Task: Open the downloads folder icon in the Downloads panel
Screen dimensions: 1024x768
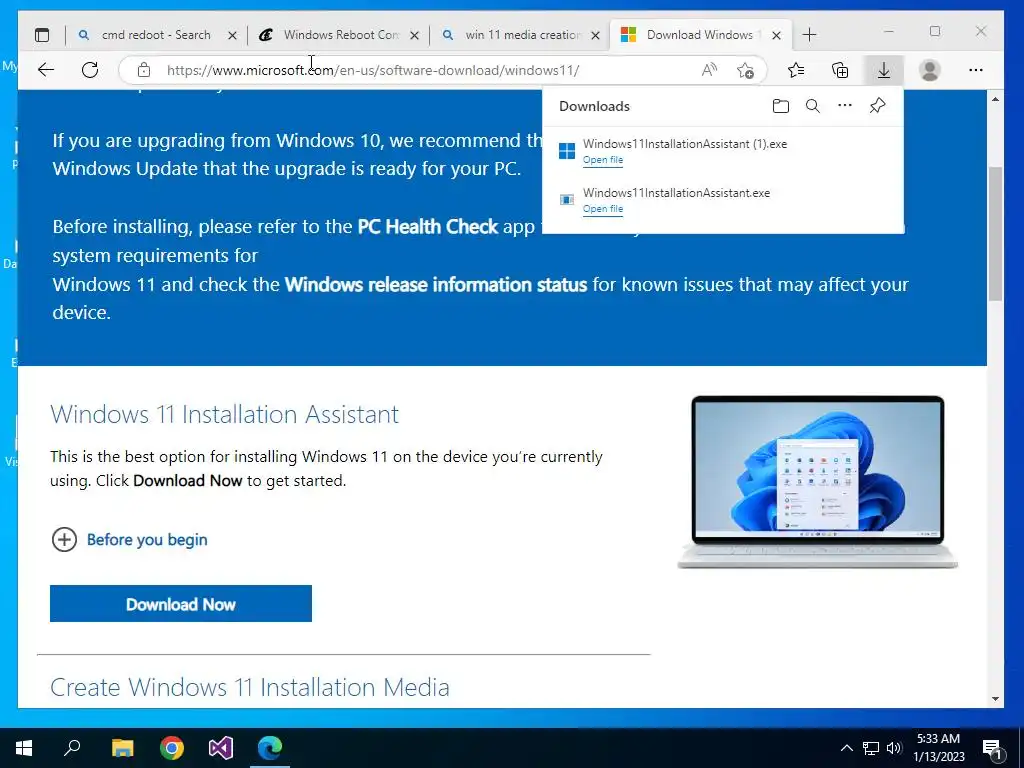Action: click(x=780, y=106)
